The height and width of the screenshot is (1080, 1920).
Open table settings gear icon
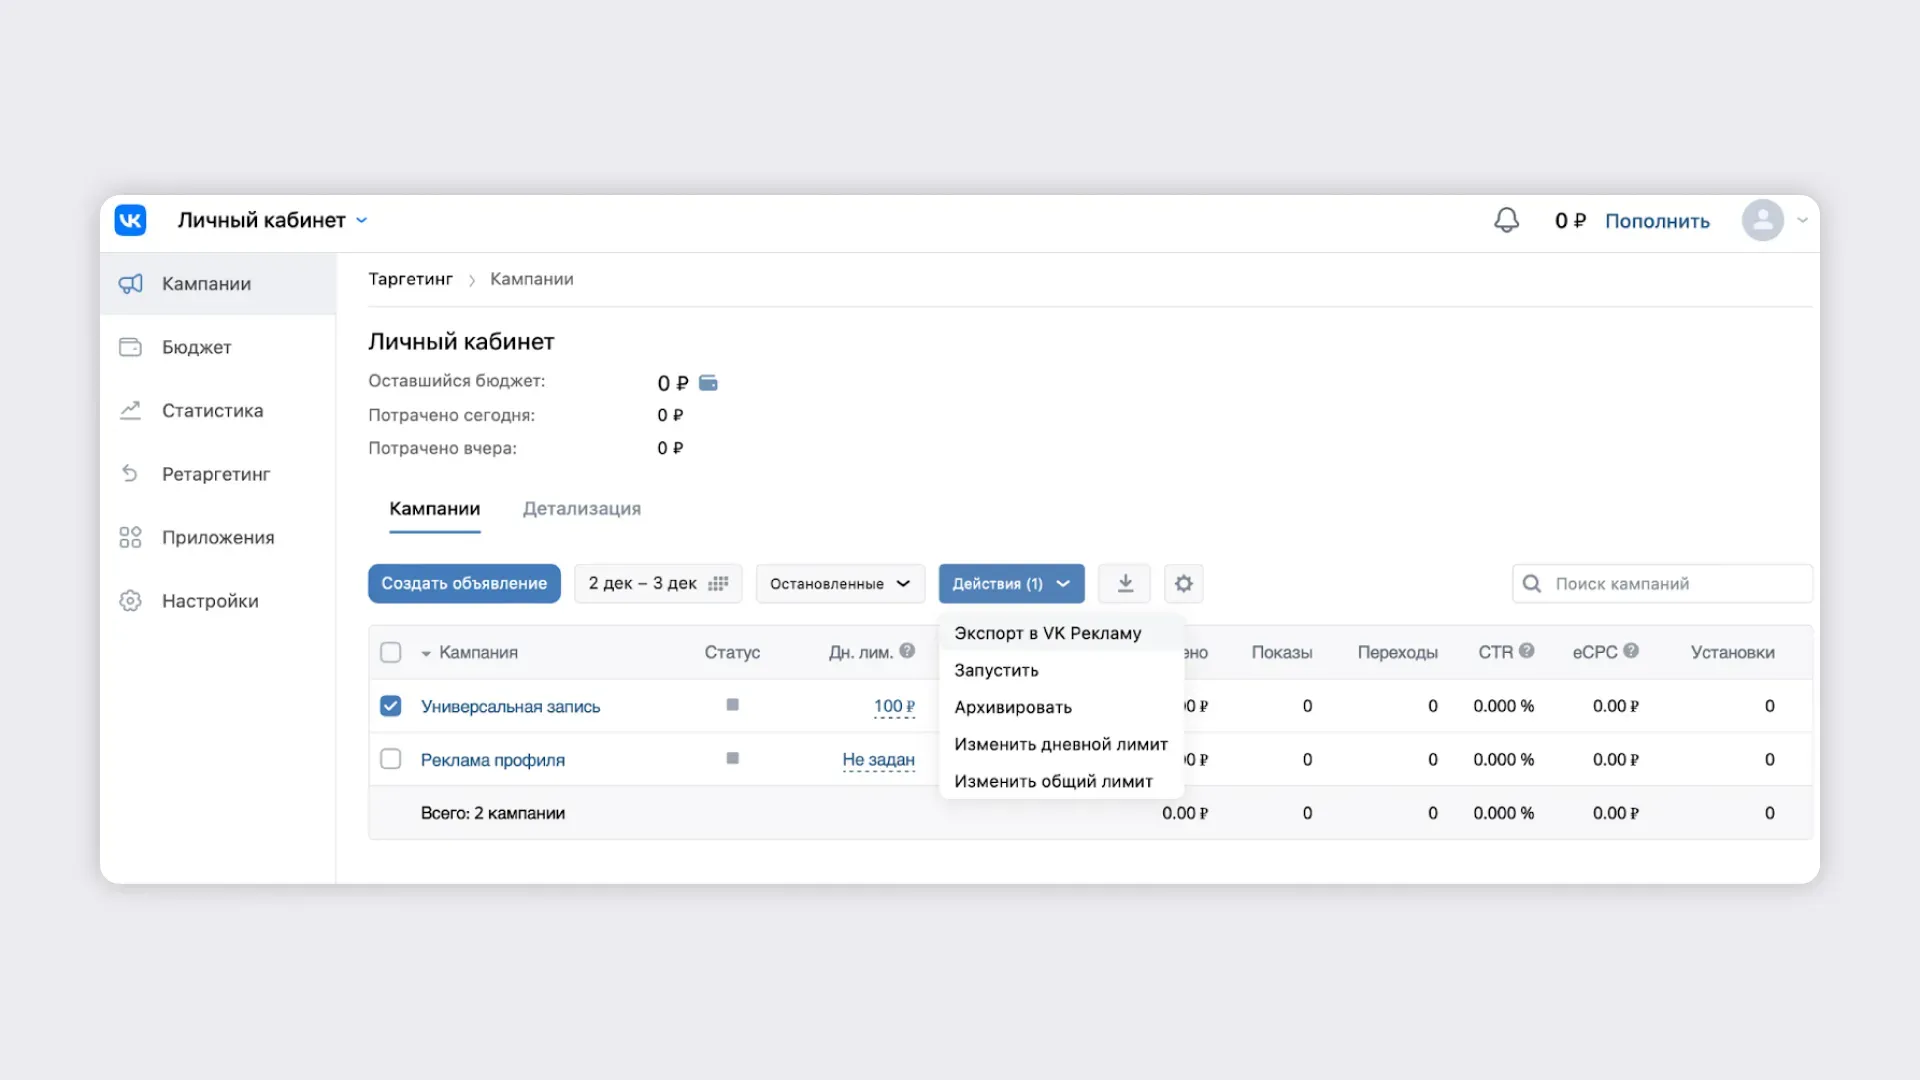1183,583
